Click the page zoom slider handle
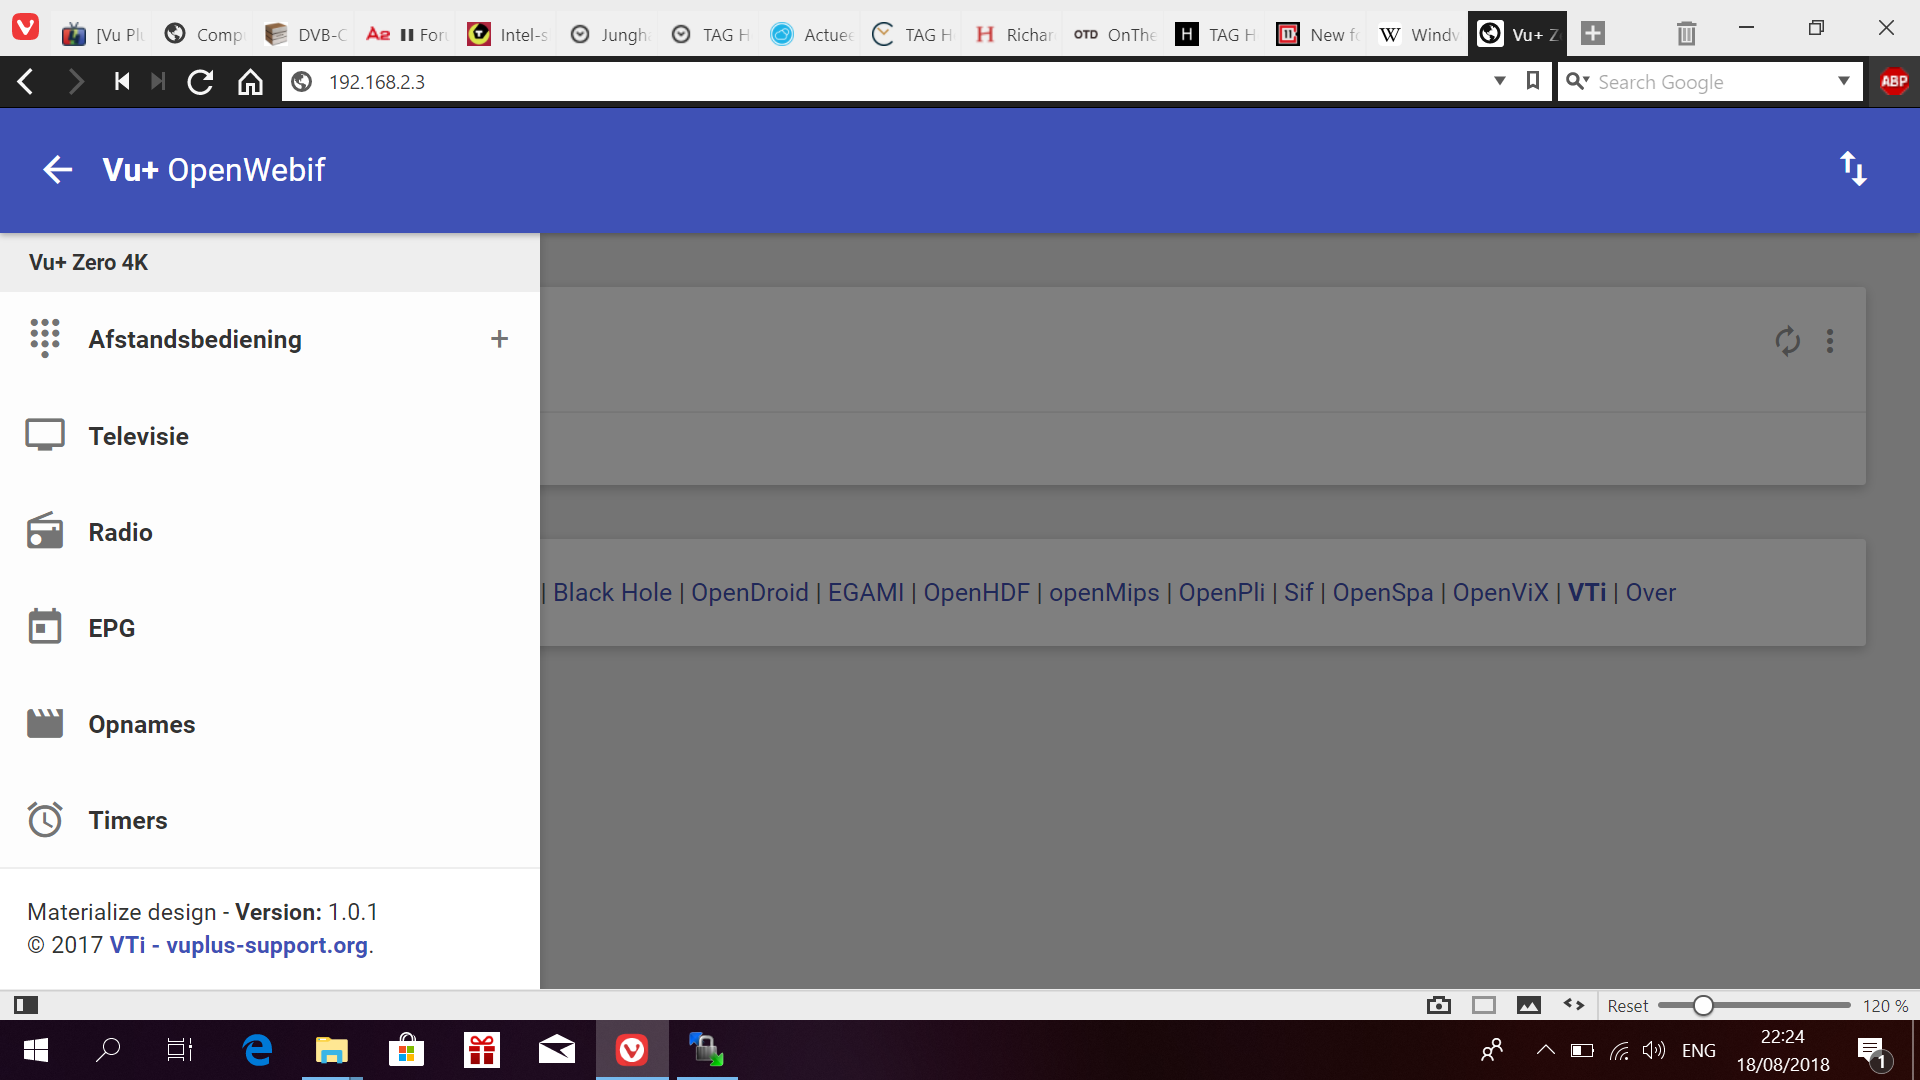 tap(1703, 1005)
